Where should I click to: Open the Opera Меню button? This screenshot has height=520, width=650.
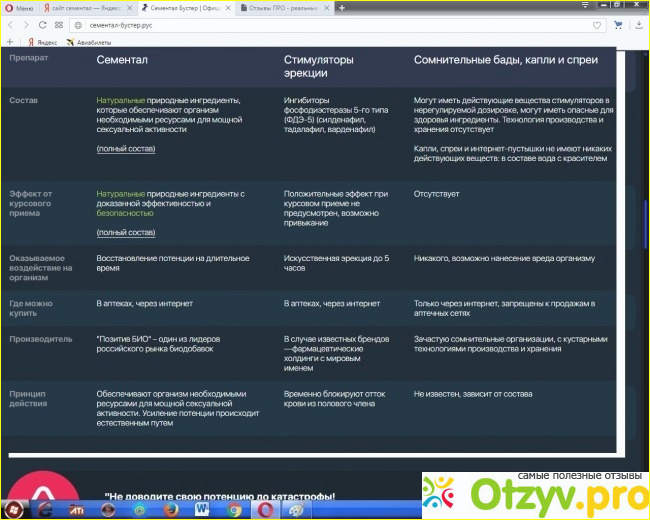coord(20,7)
